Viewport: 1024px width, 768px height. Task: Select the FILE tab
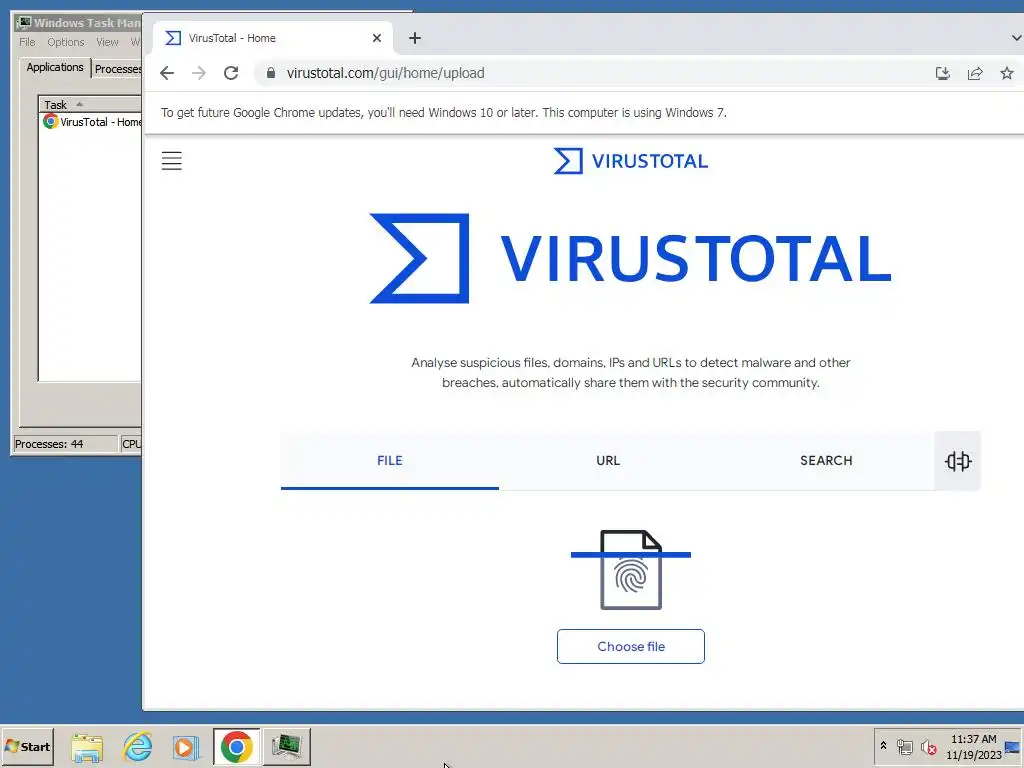[x=390, y=461]
